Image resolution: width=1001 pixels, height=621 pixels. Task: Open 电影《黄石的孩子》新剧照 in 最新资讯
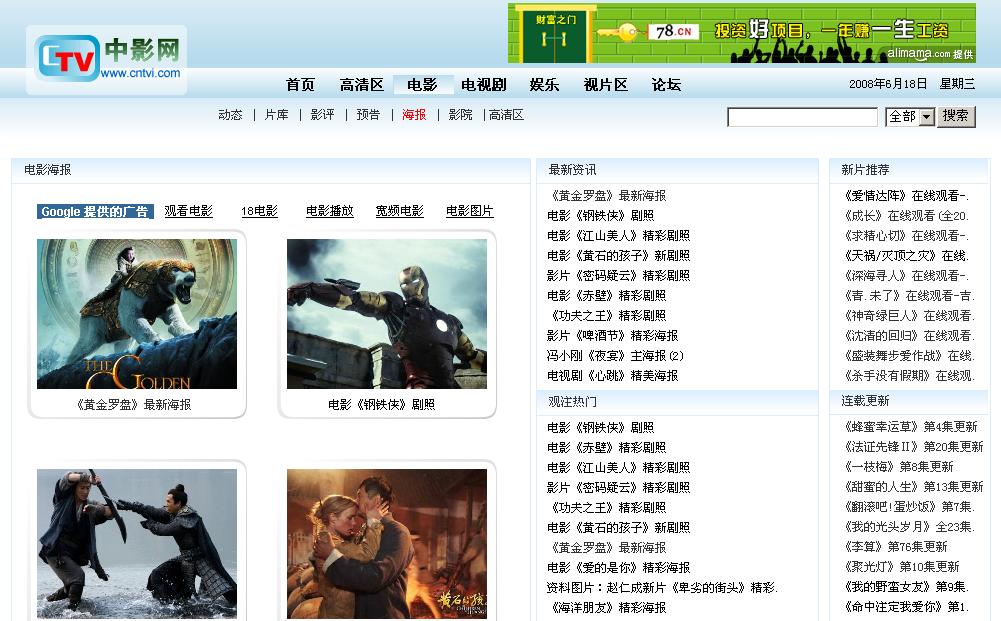click(618, 255)
